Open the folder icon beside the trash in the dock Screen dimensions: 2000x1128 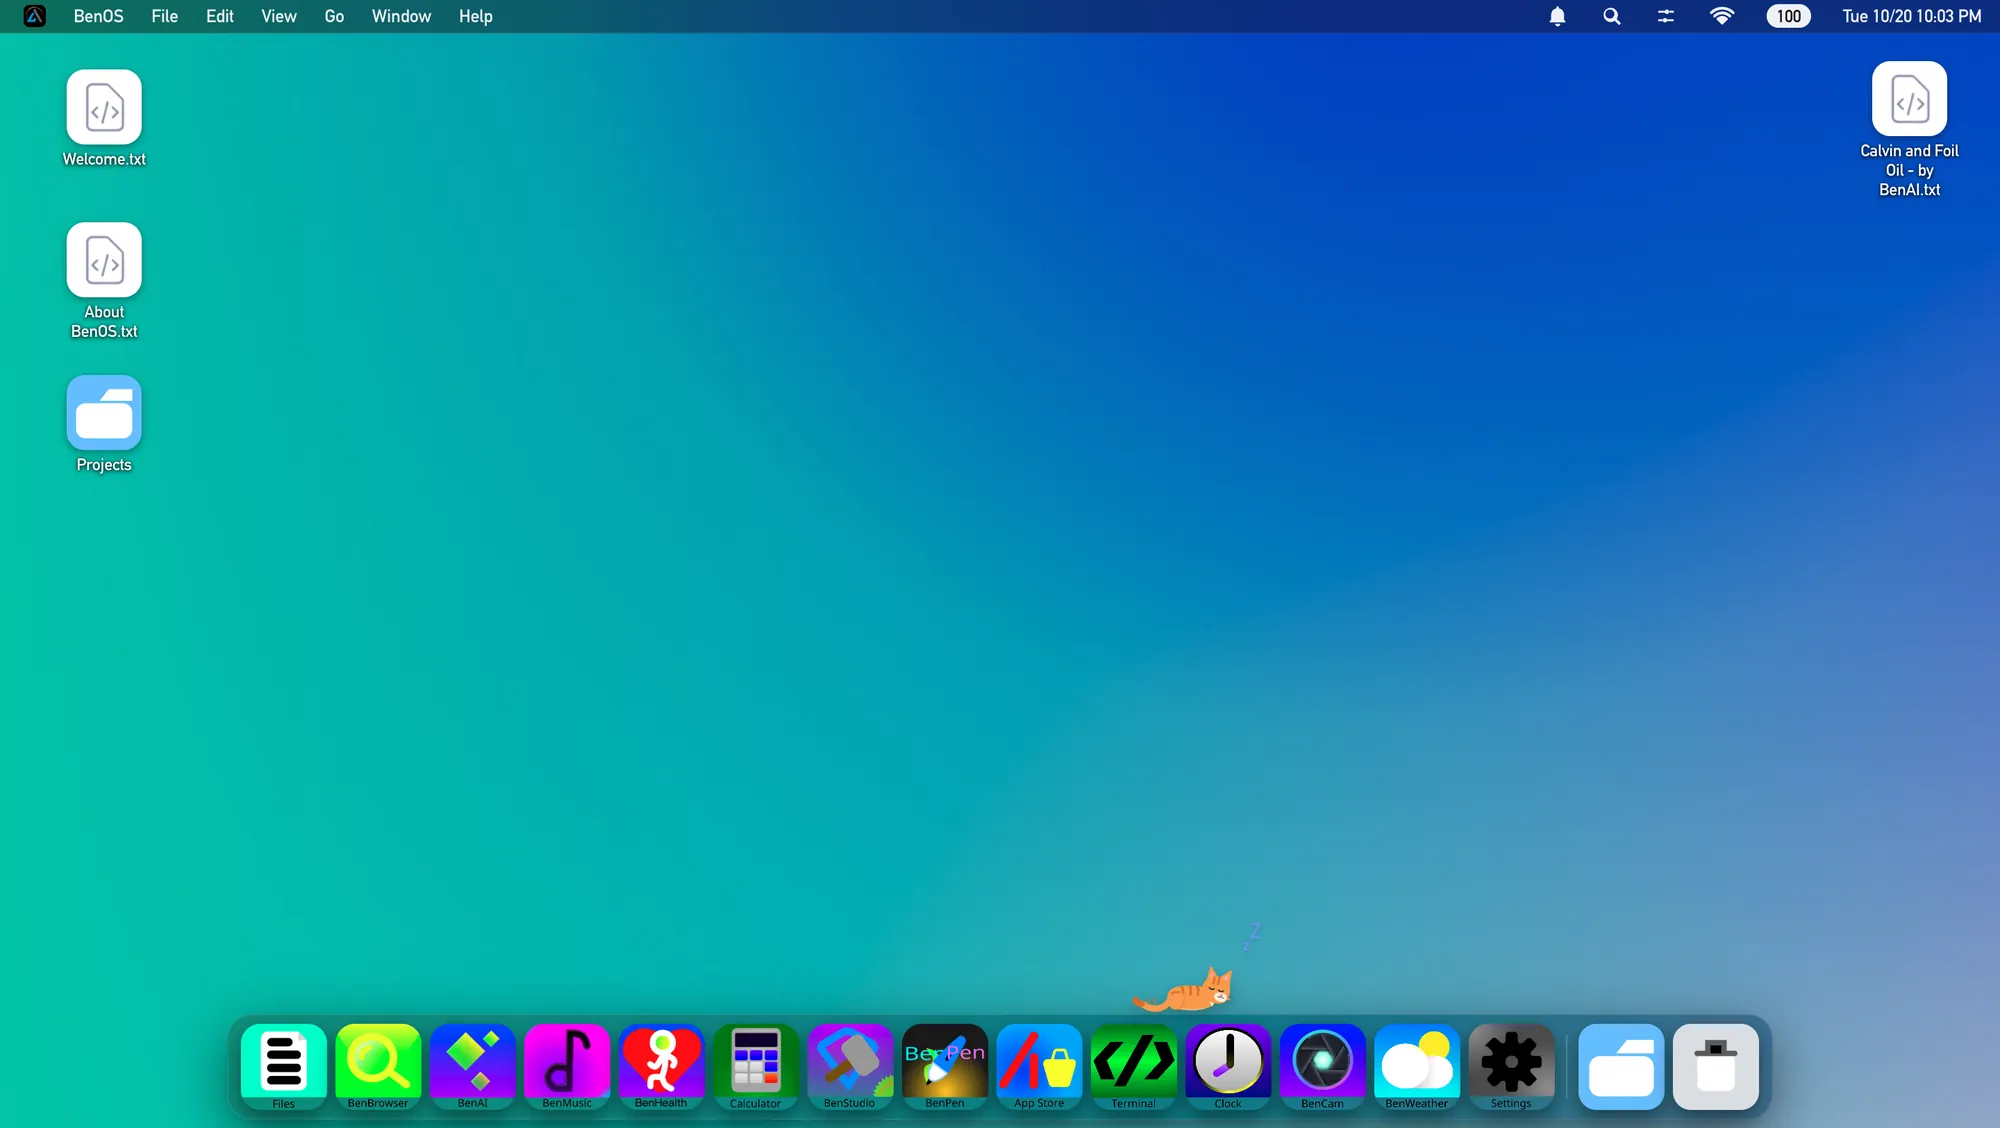(x=1621, y=1066)
